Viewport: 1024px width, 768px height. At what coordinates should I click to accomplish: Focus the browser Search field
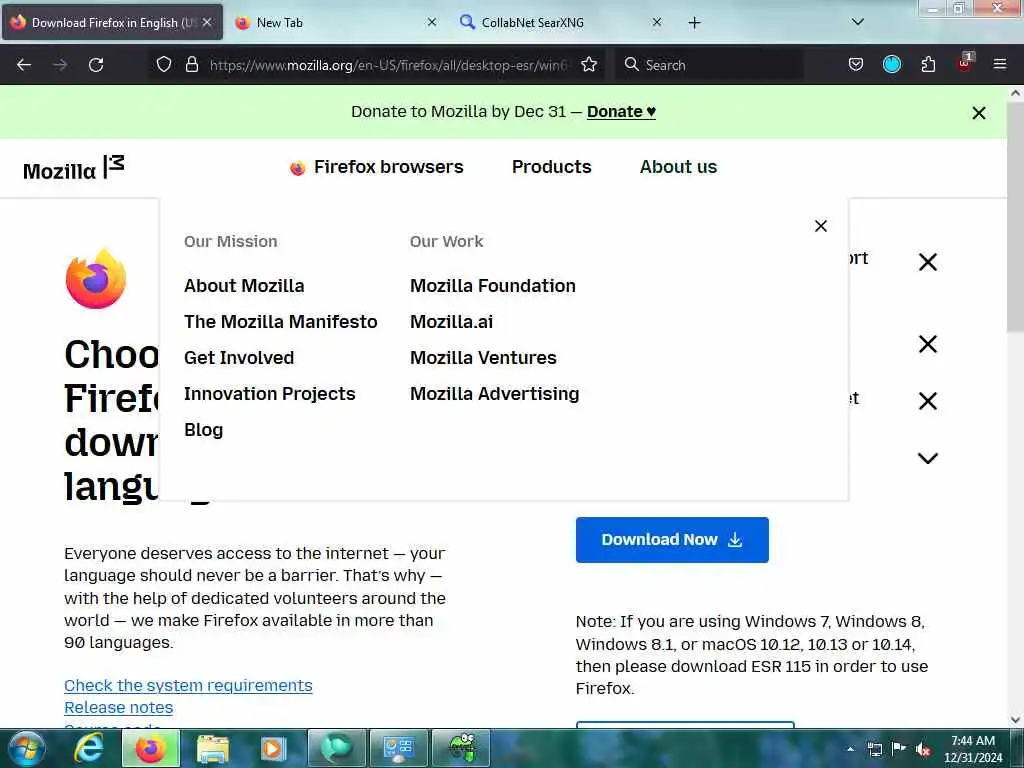click(709, 65)
